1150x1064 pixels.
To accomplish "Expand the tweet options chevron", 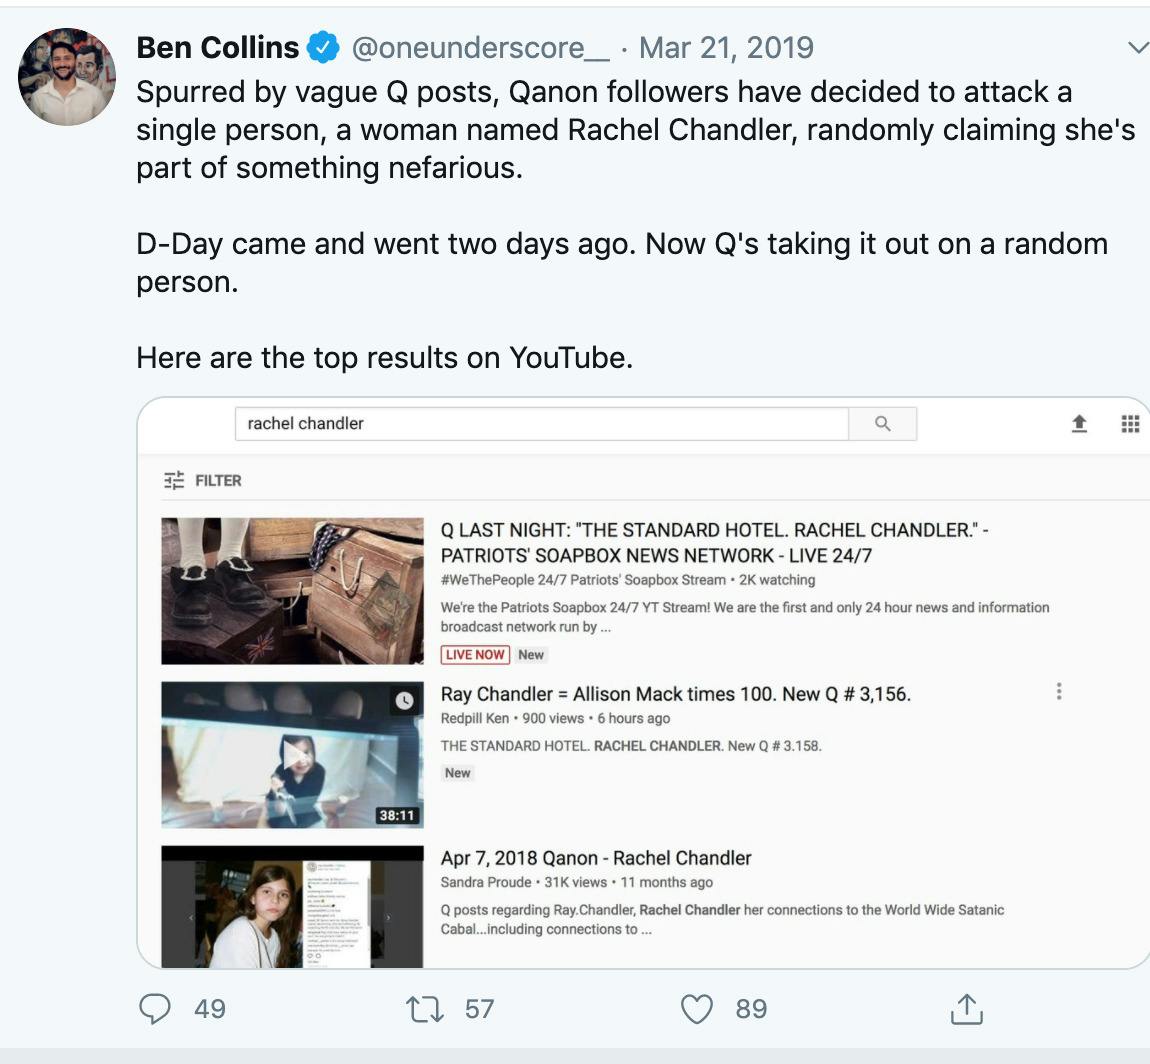I will [1138, 48].
